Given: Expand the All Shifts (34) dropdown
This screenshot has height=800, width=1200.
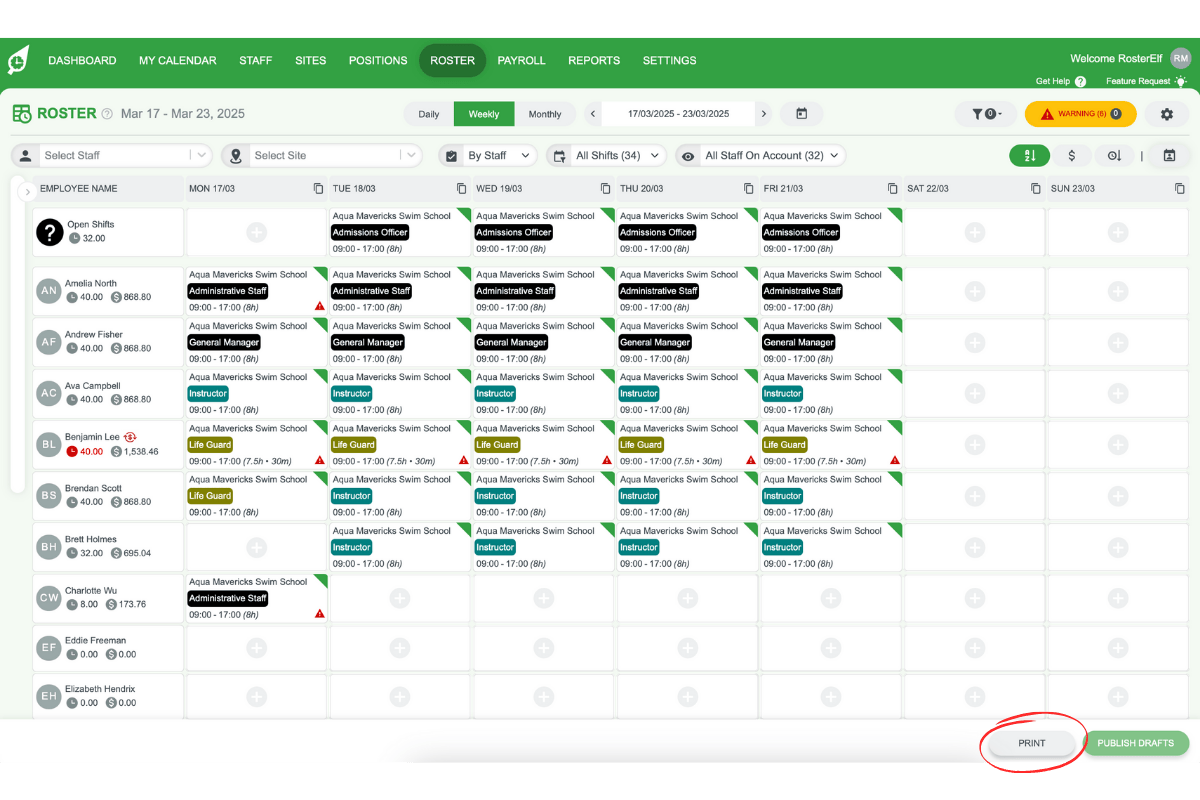Looking at the screenshot, I should tap(606, 155).
